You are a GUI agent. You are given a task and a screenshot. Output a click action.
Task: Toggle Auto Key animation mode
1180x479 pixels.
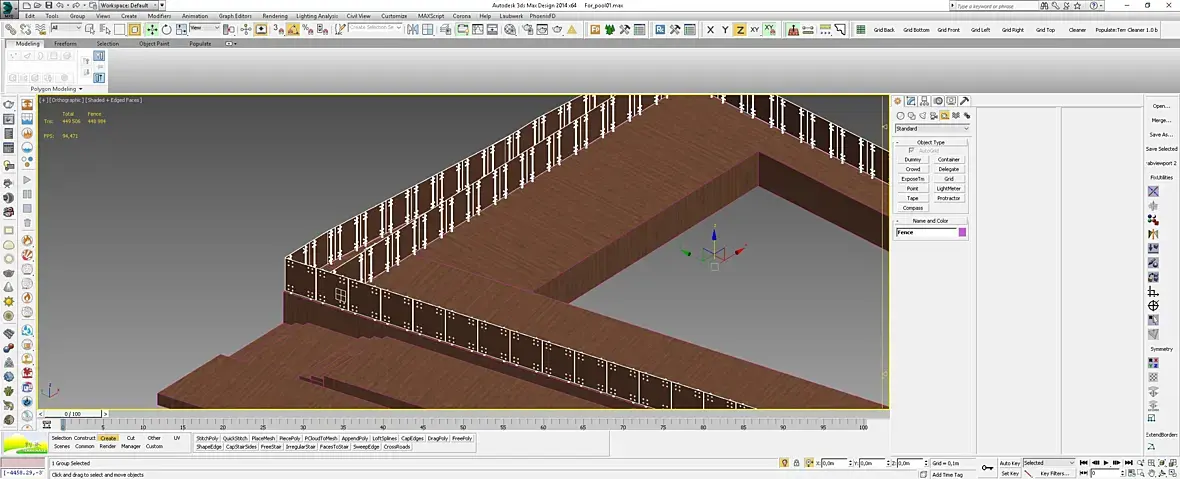tap(1009, 463)
